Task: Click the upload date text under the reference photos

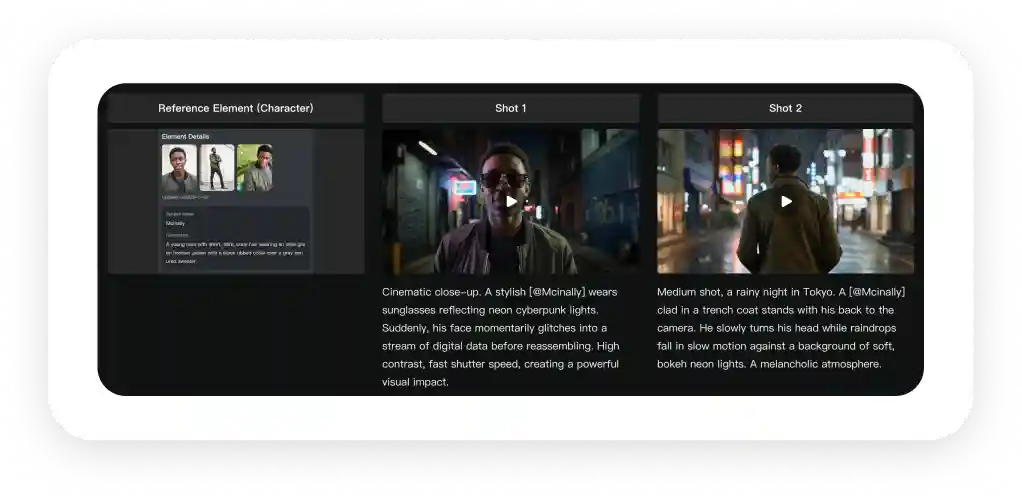Action: 185,197
